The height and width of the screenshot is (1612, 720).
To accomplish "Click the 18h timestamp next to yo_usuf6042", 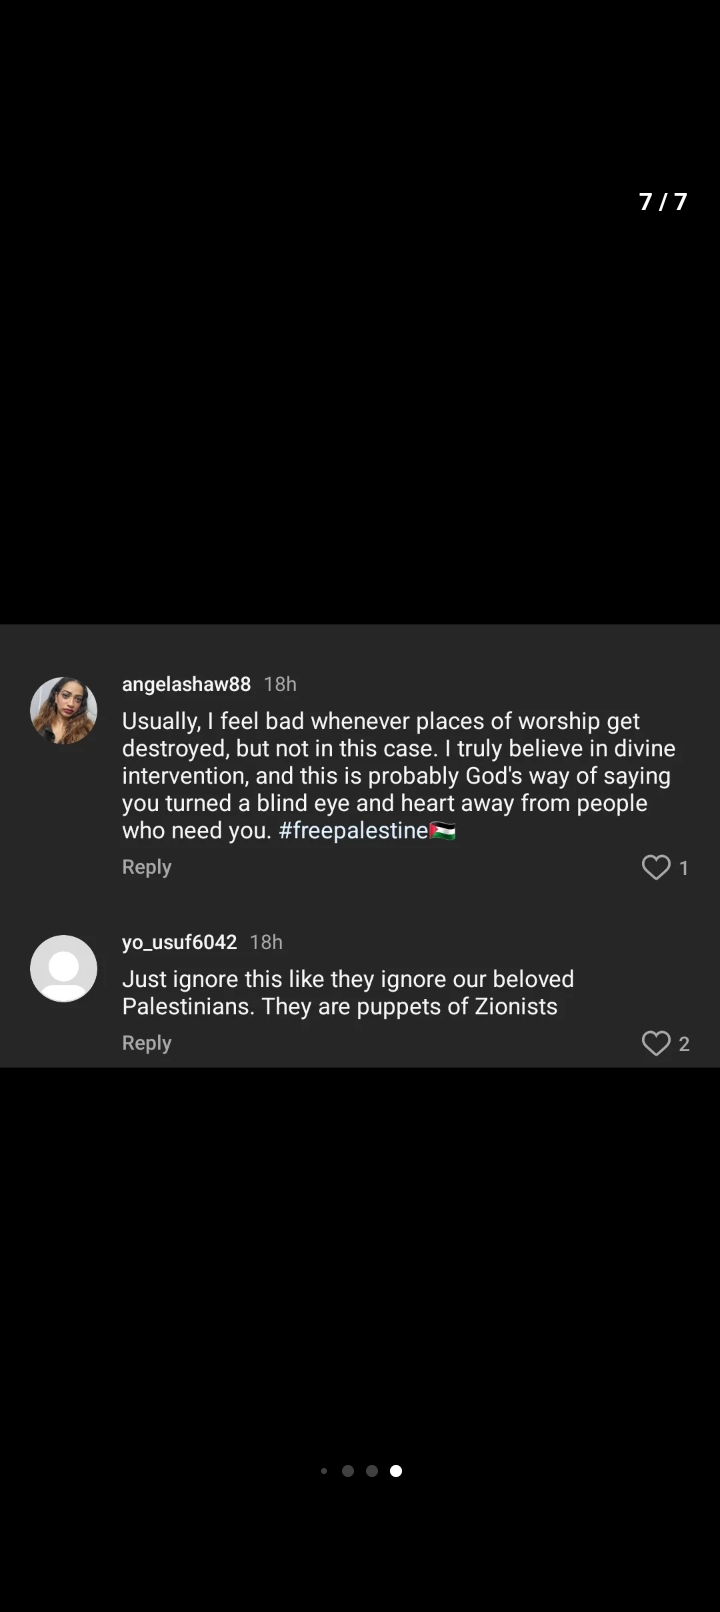I will click(266, 942).
